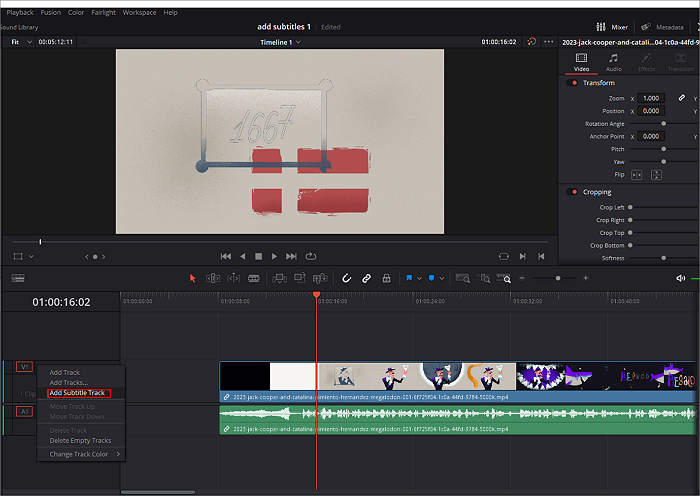The width and height of the screenshot is (700, 496).
Task: Select the arrow Selection Mode tool
Action: tap(192, 278)
